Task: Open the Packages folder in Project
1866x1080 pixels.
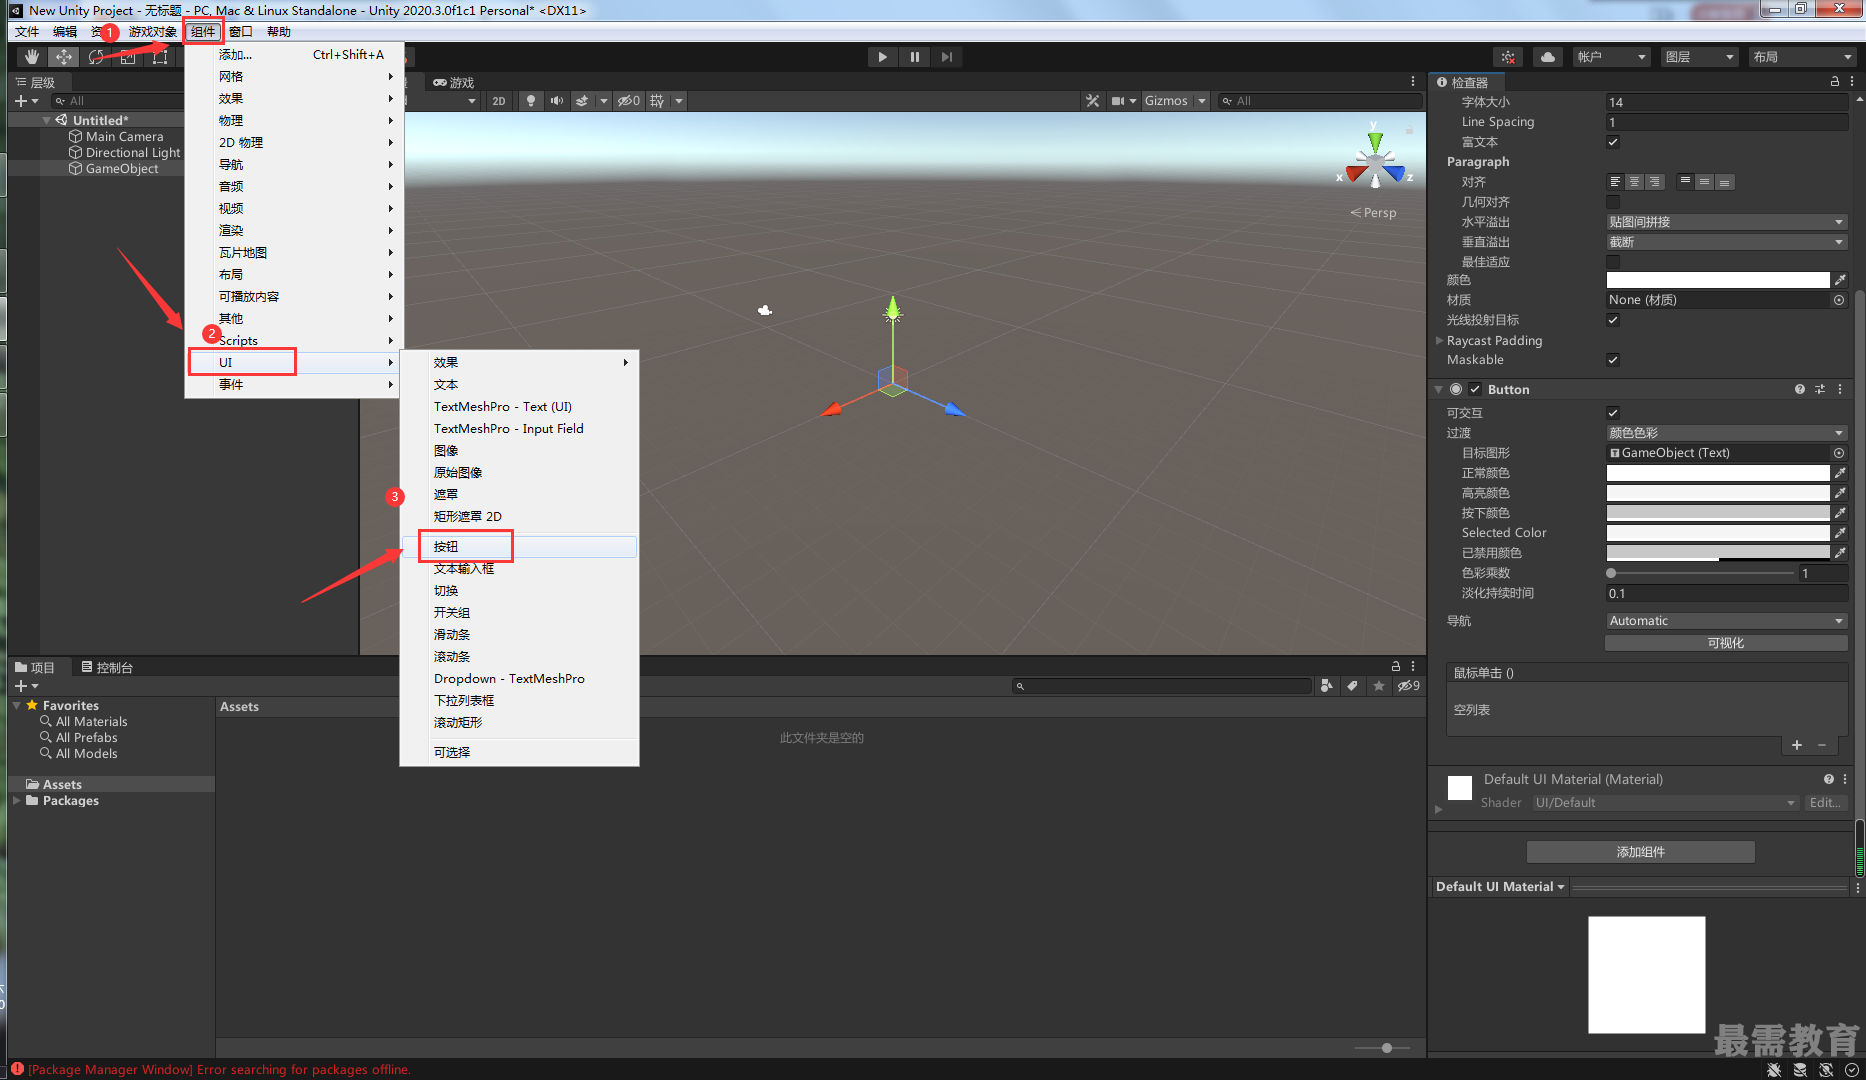Action: pos(70,801)
